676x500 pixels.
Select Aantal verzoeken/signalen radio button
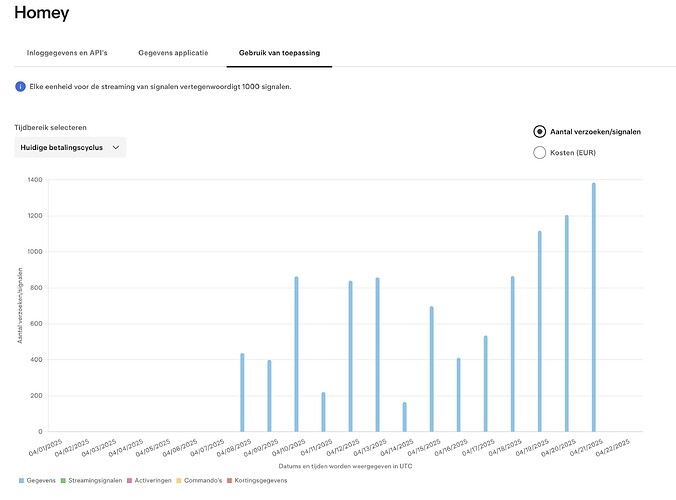click(539, 131)
